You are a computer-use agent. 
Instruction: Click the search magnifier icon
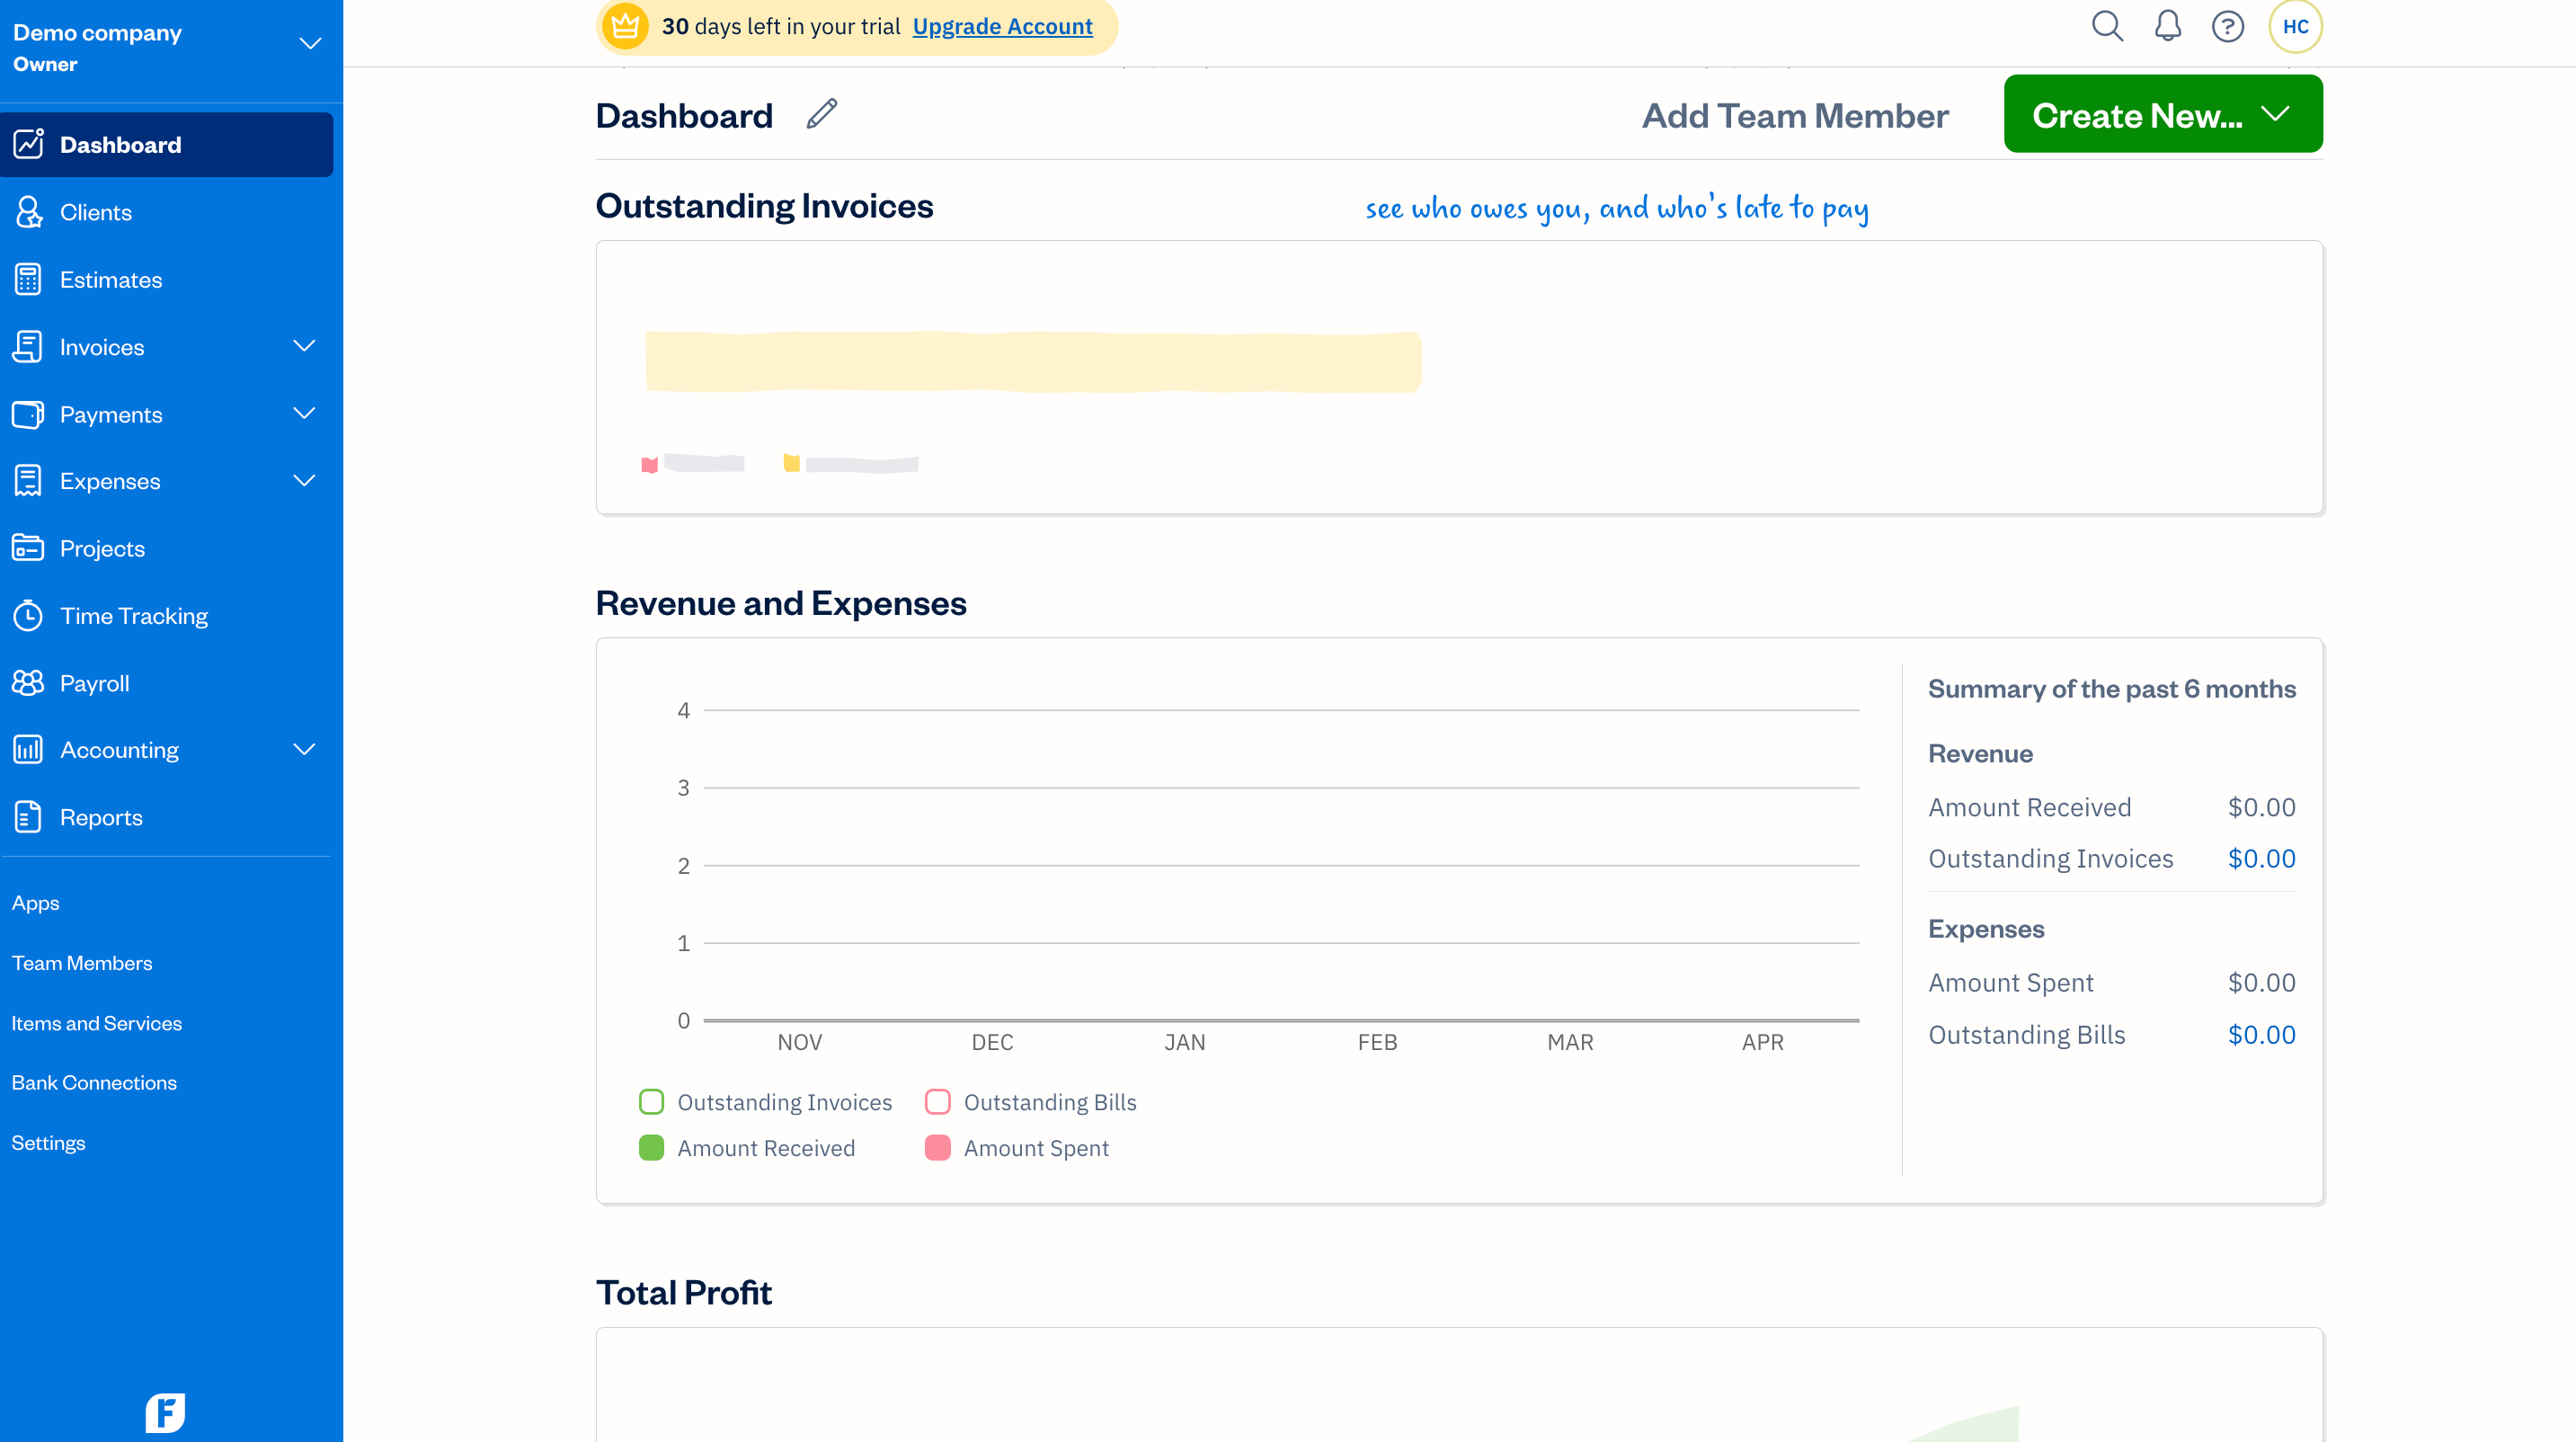click(x=2106, y=26)
